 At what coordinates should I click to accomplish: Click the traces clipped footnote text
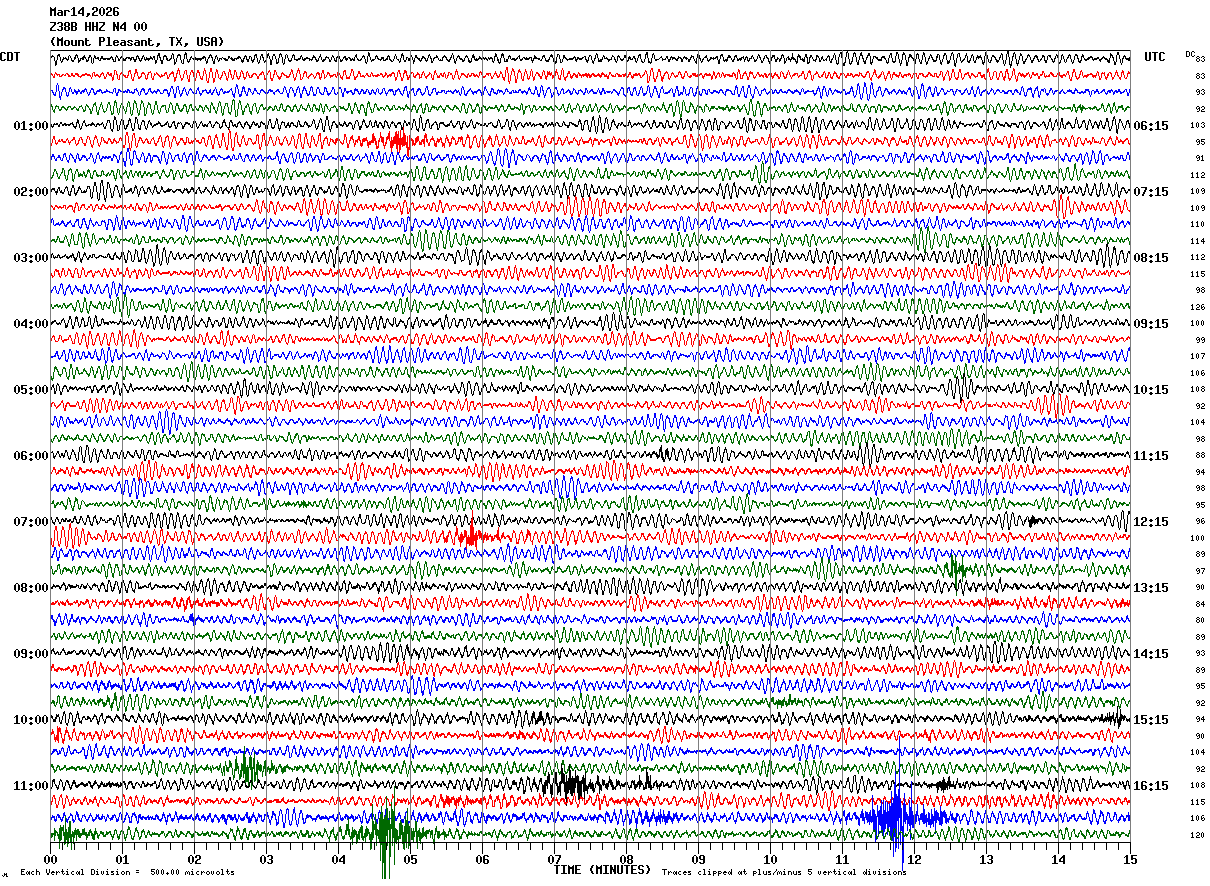(784, 872)
